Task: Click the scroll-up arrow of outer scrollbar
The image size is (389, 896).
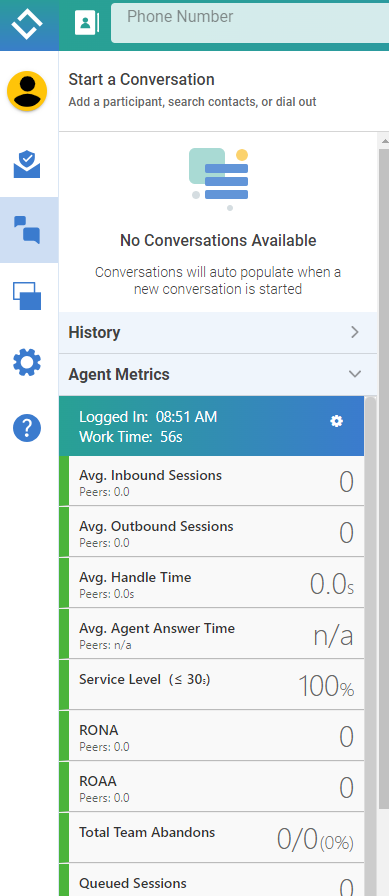Action: coord(384,141)
